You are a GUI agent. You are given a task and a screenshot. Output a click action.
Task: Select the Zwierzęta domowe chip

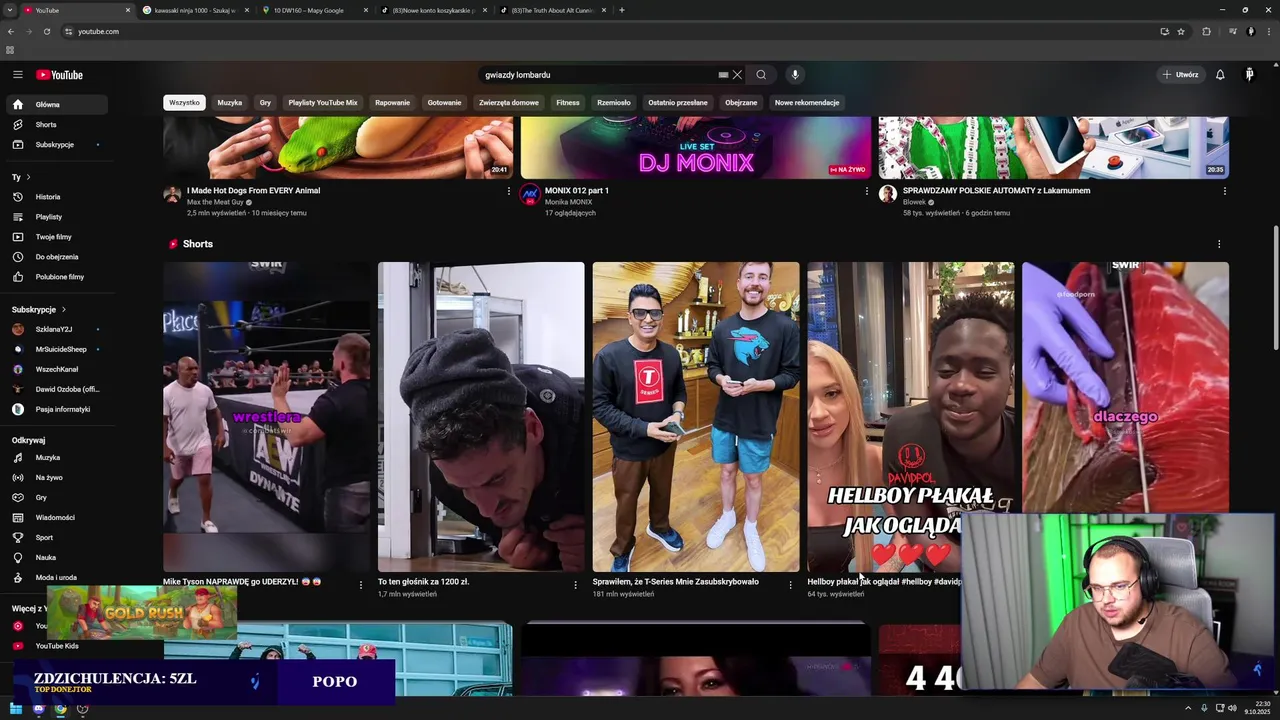click(509, 102)
